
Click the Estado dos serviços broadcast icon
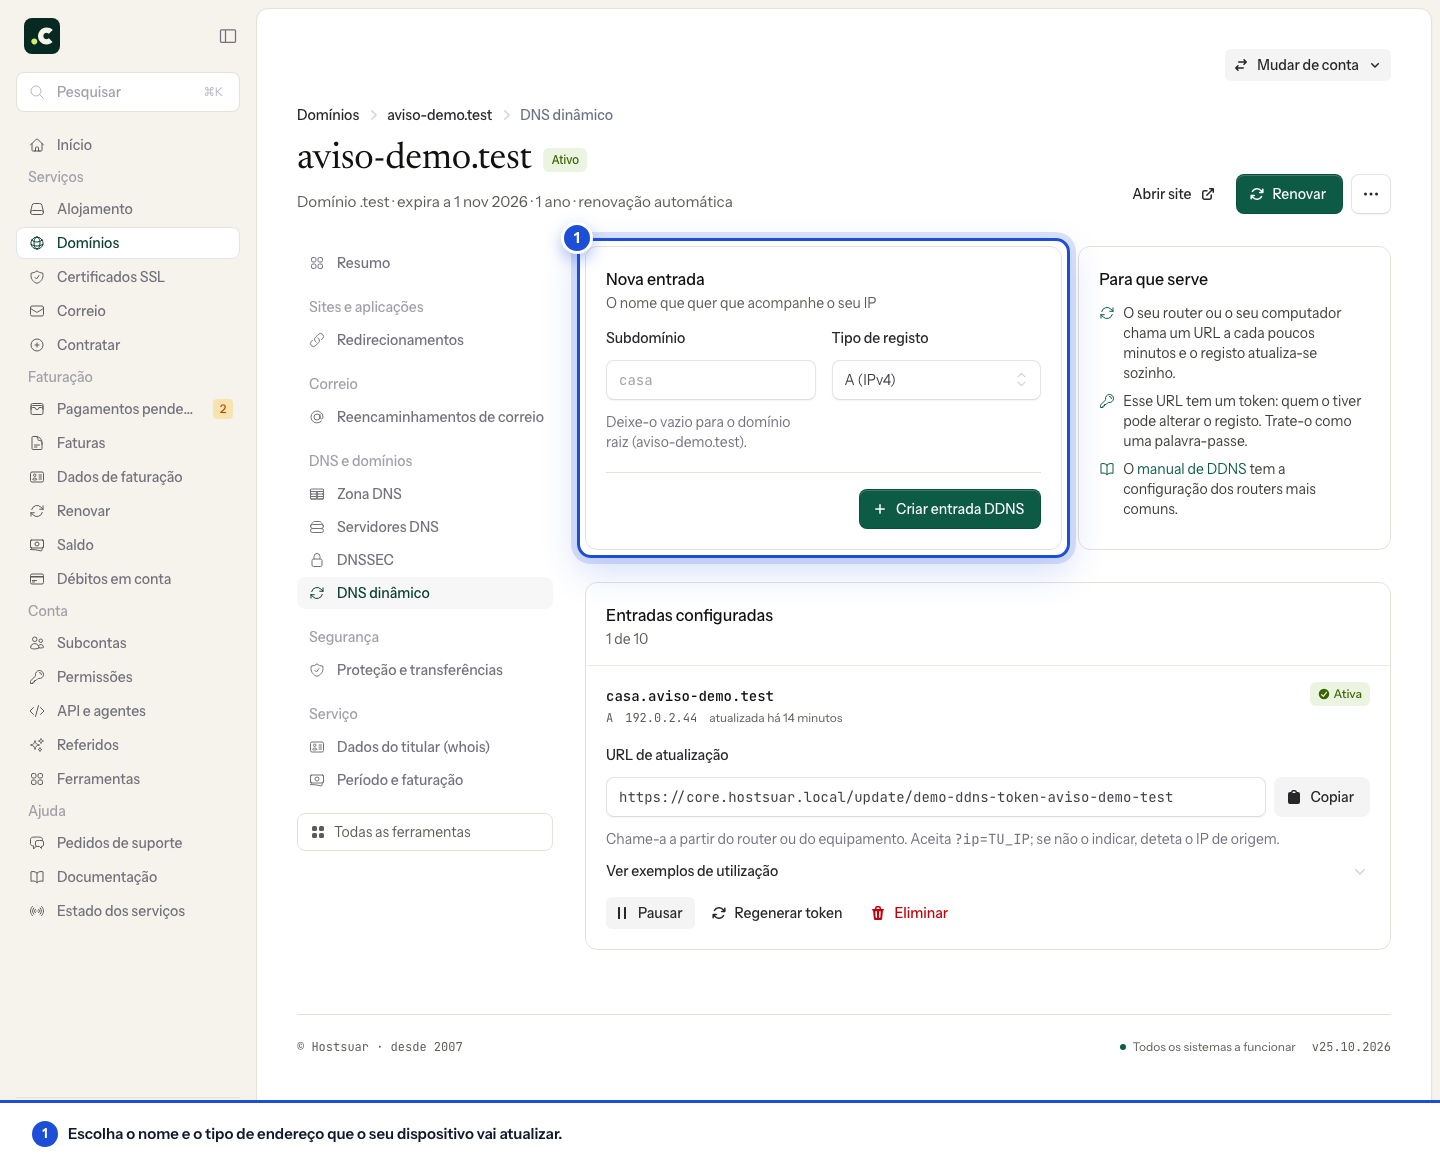click(37, 911)
